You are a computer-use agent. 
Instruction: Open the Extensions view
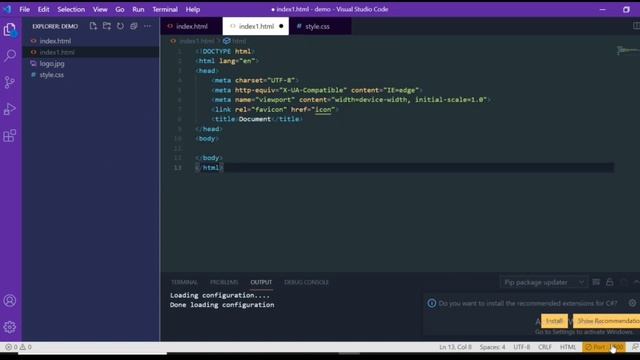(x=10, y=136)
